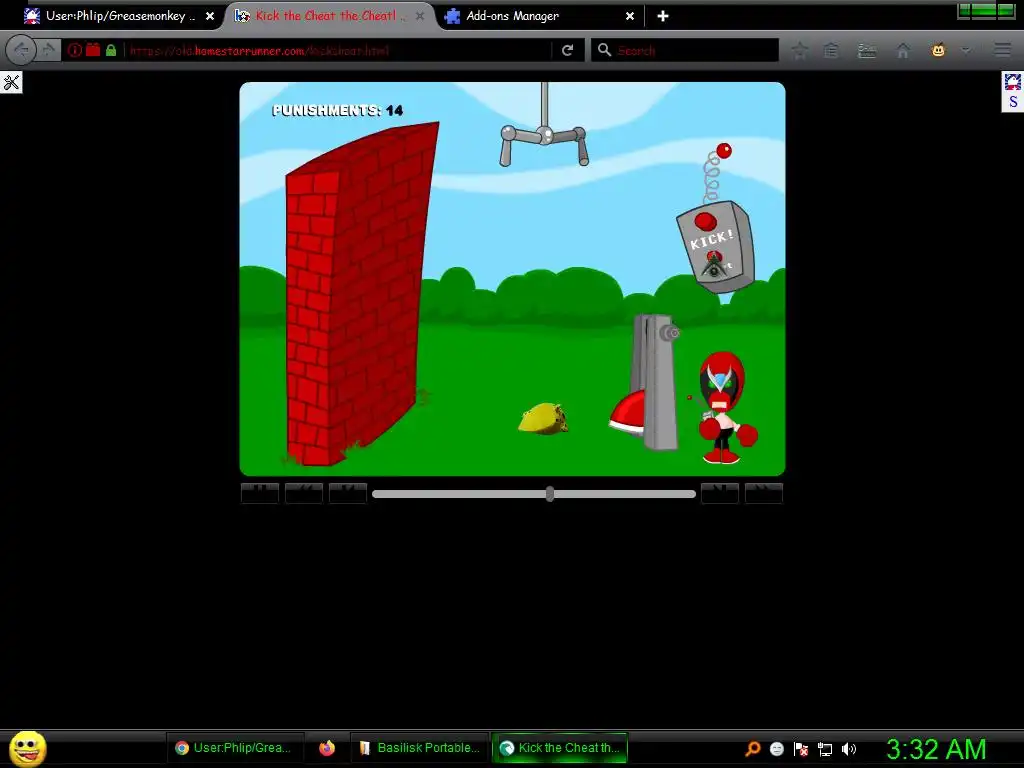Switch to the User:Phlip/Greasemonkey tab
This screenshot has height=768, width=1024.
(x=118, y=16)
